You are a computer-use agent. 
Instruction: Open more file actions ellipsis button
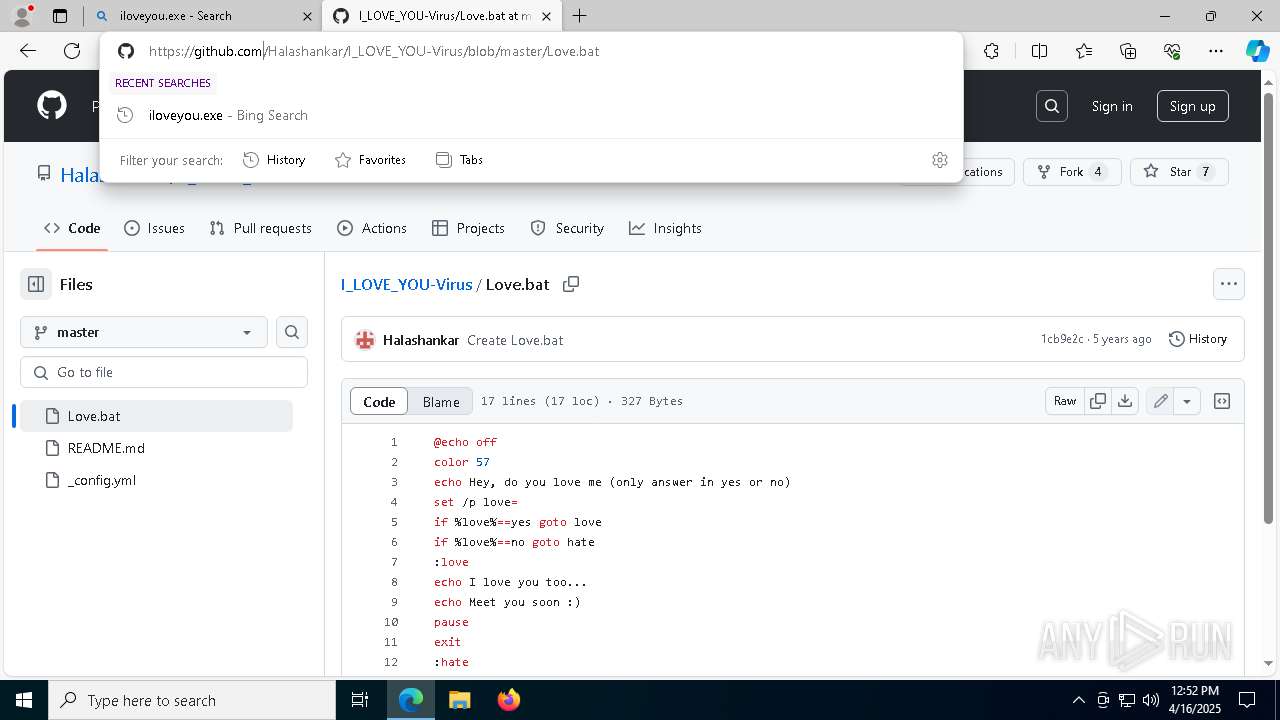click(1229, 284)
